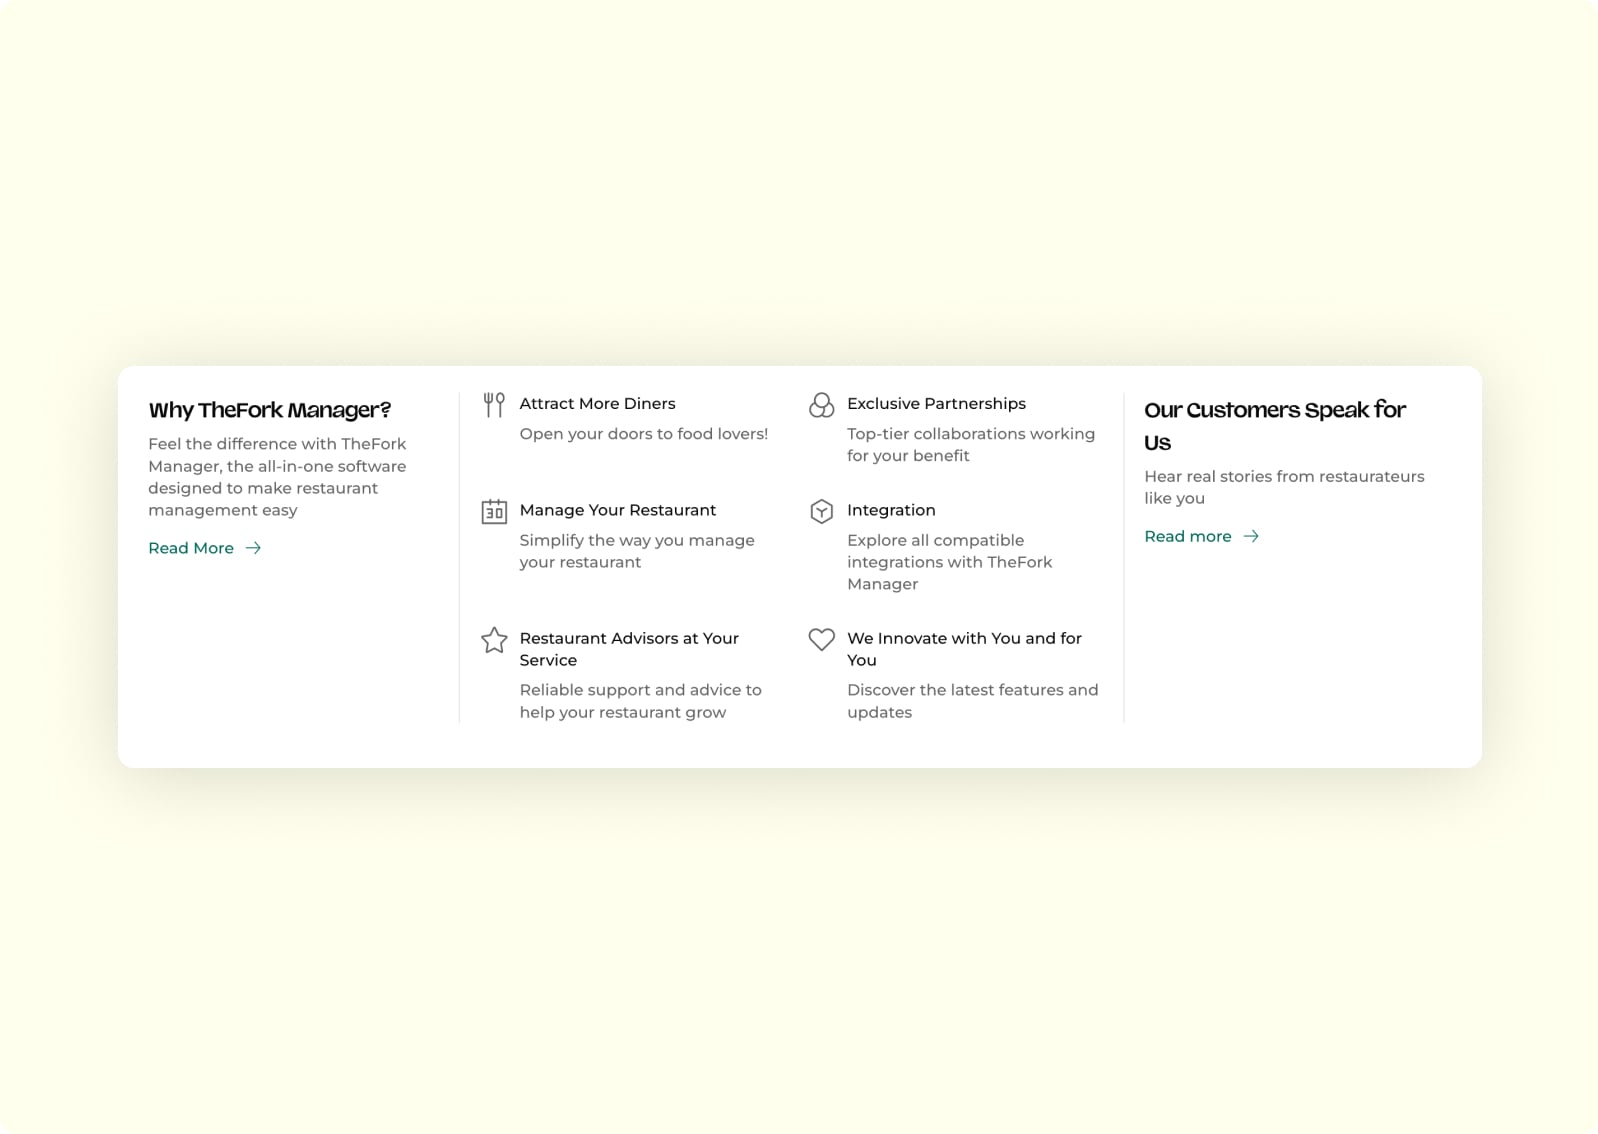The height and width of the screenshot is (1134, 1598).
Task: Click the arrow next to Read more under Customers
Action: [1251, 537]
